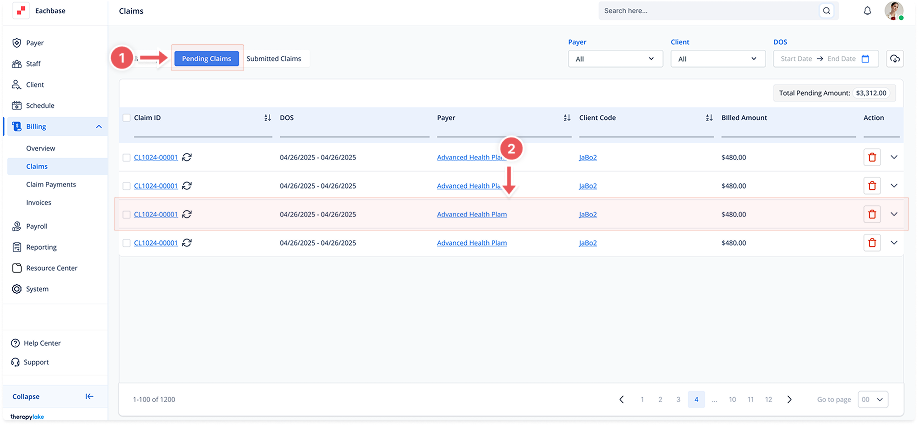Click the magnifier icon in search bar
Image resolution: width=918 pixels, height=426 pixels.
(826, 11)
